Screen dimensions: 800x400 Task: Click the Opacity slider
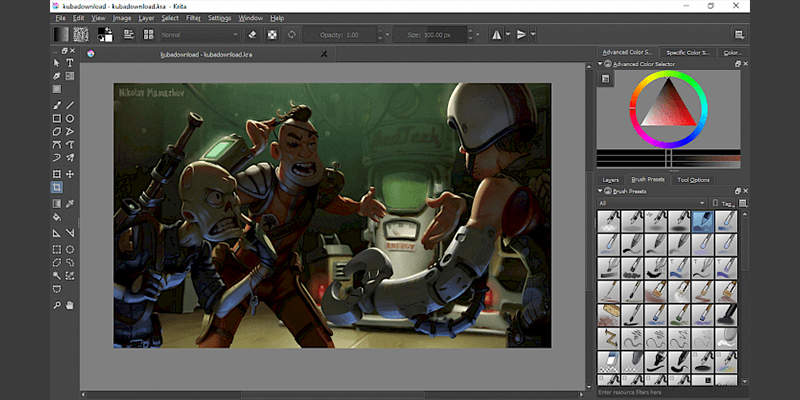(340, 35)
